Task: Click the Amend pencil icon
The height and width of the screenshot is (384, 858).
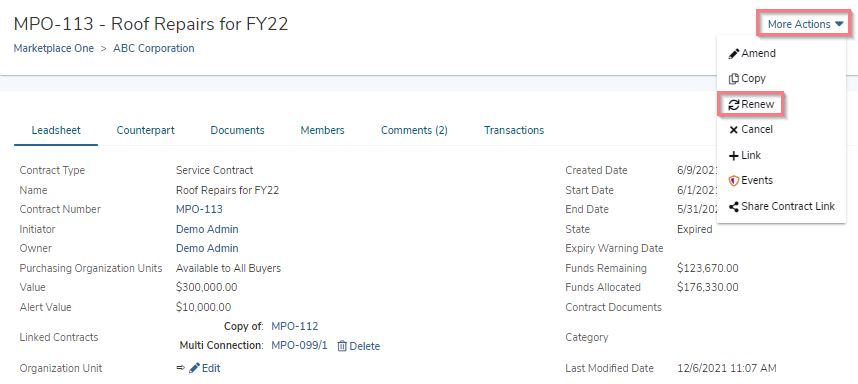Action: [x=734, y=54]
